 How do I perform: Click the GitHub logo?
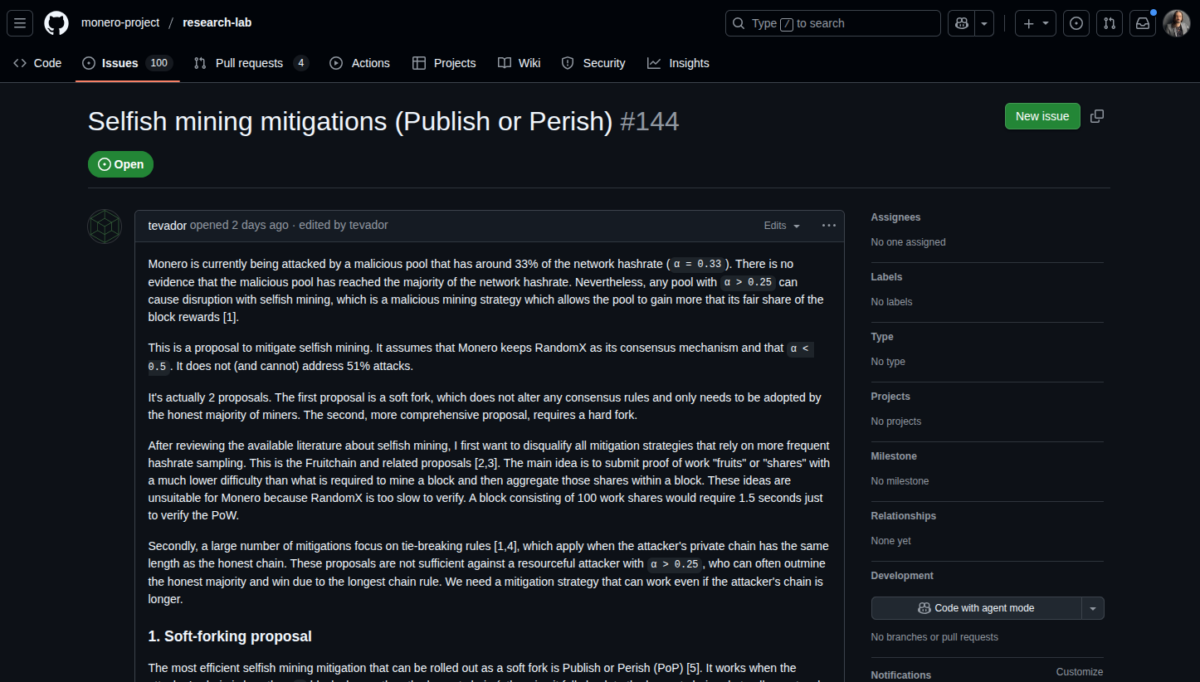point(56,23)
